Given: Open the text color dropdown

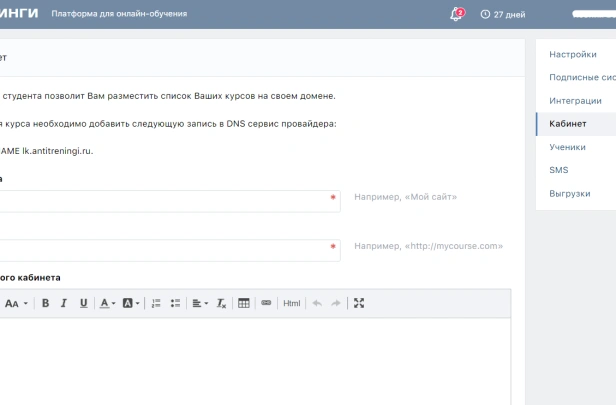Looking at the screenshot, I should coord(107,303).
